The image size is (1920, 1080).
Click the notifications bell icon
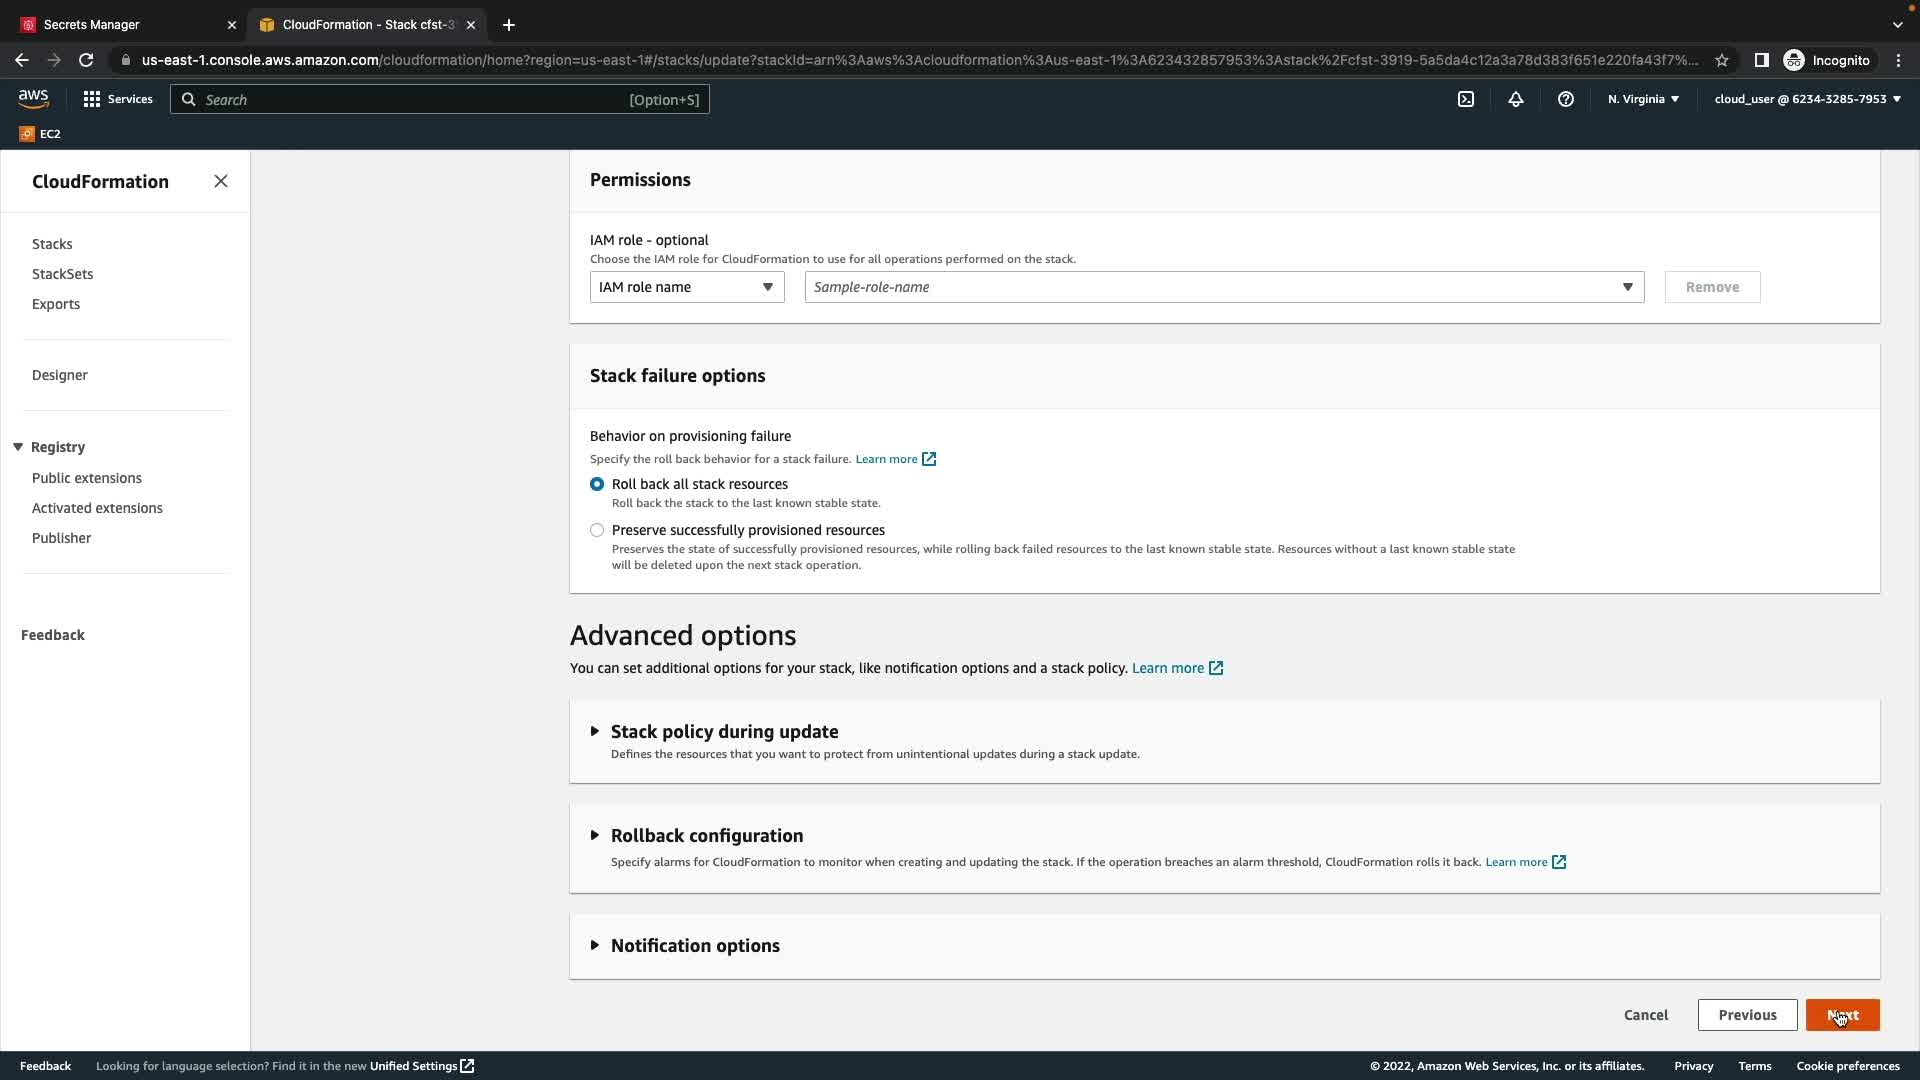click(1516, 99)
